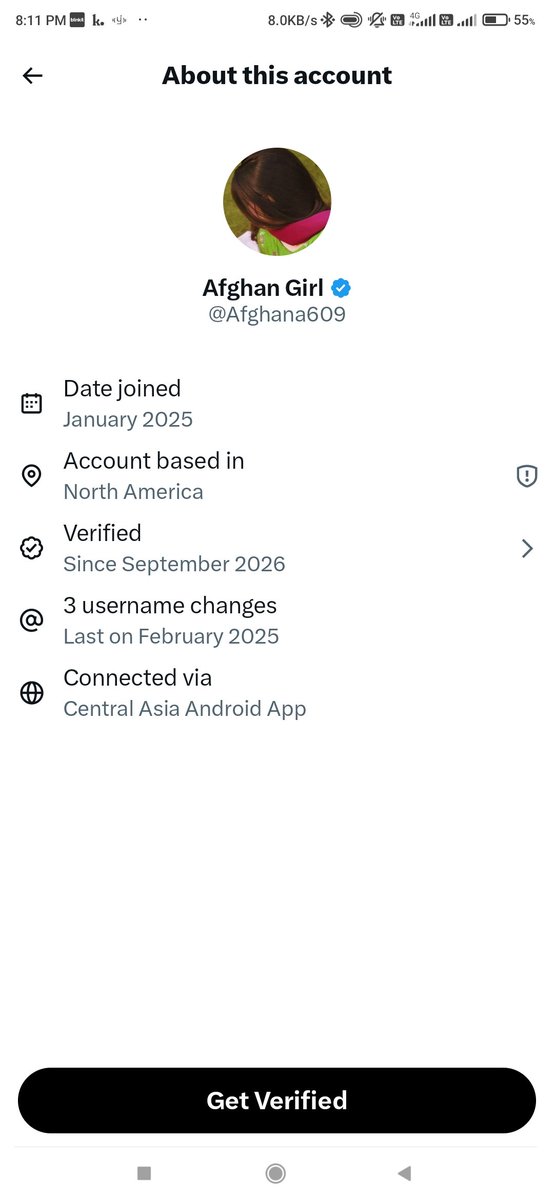Tap the back arrow icon
The image size is (554, 1200).
tap(33, 76)
